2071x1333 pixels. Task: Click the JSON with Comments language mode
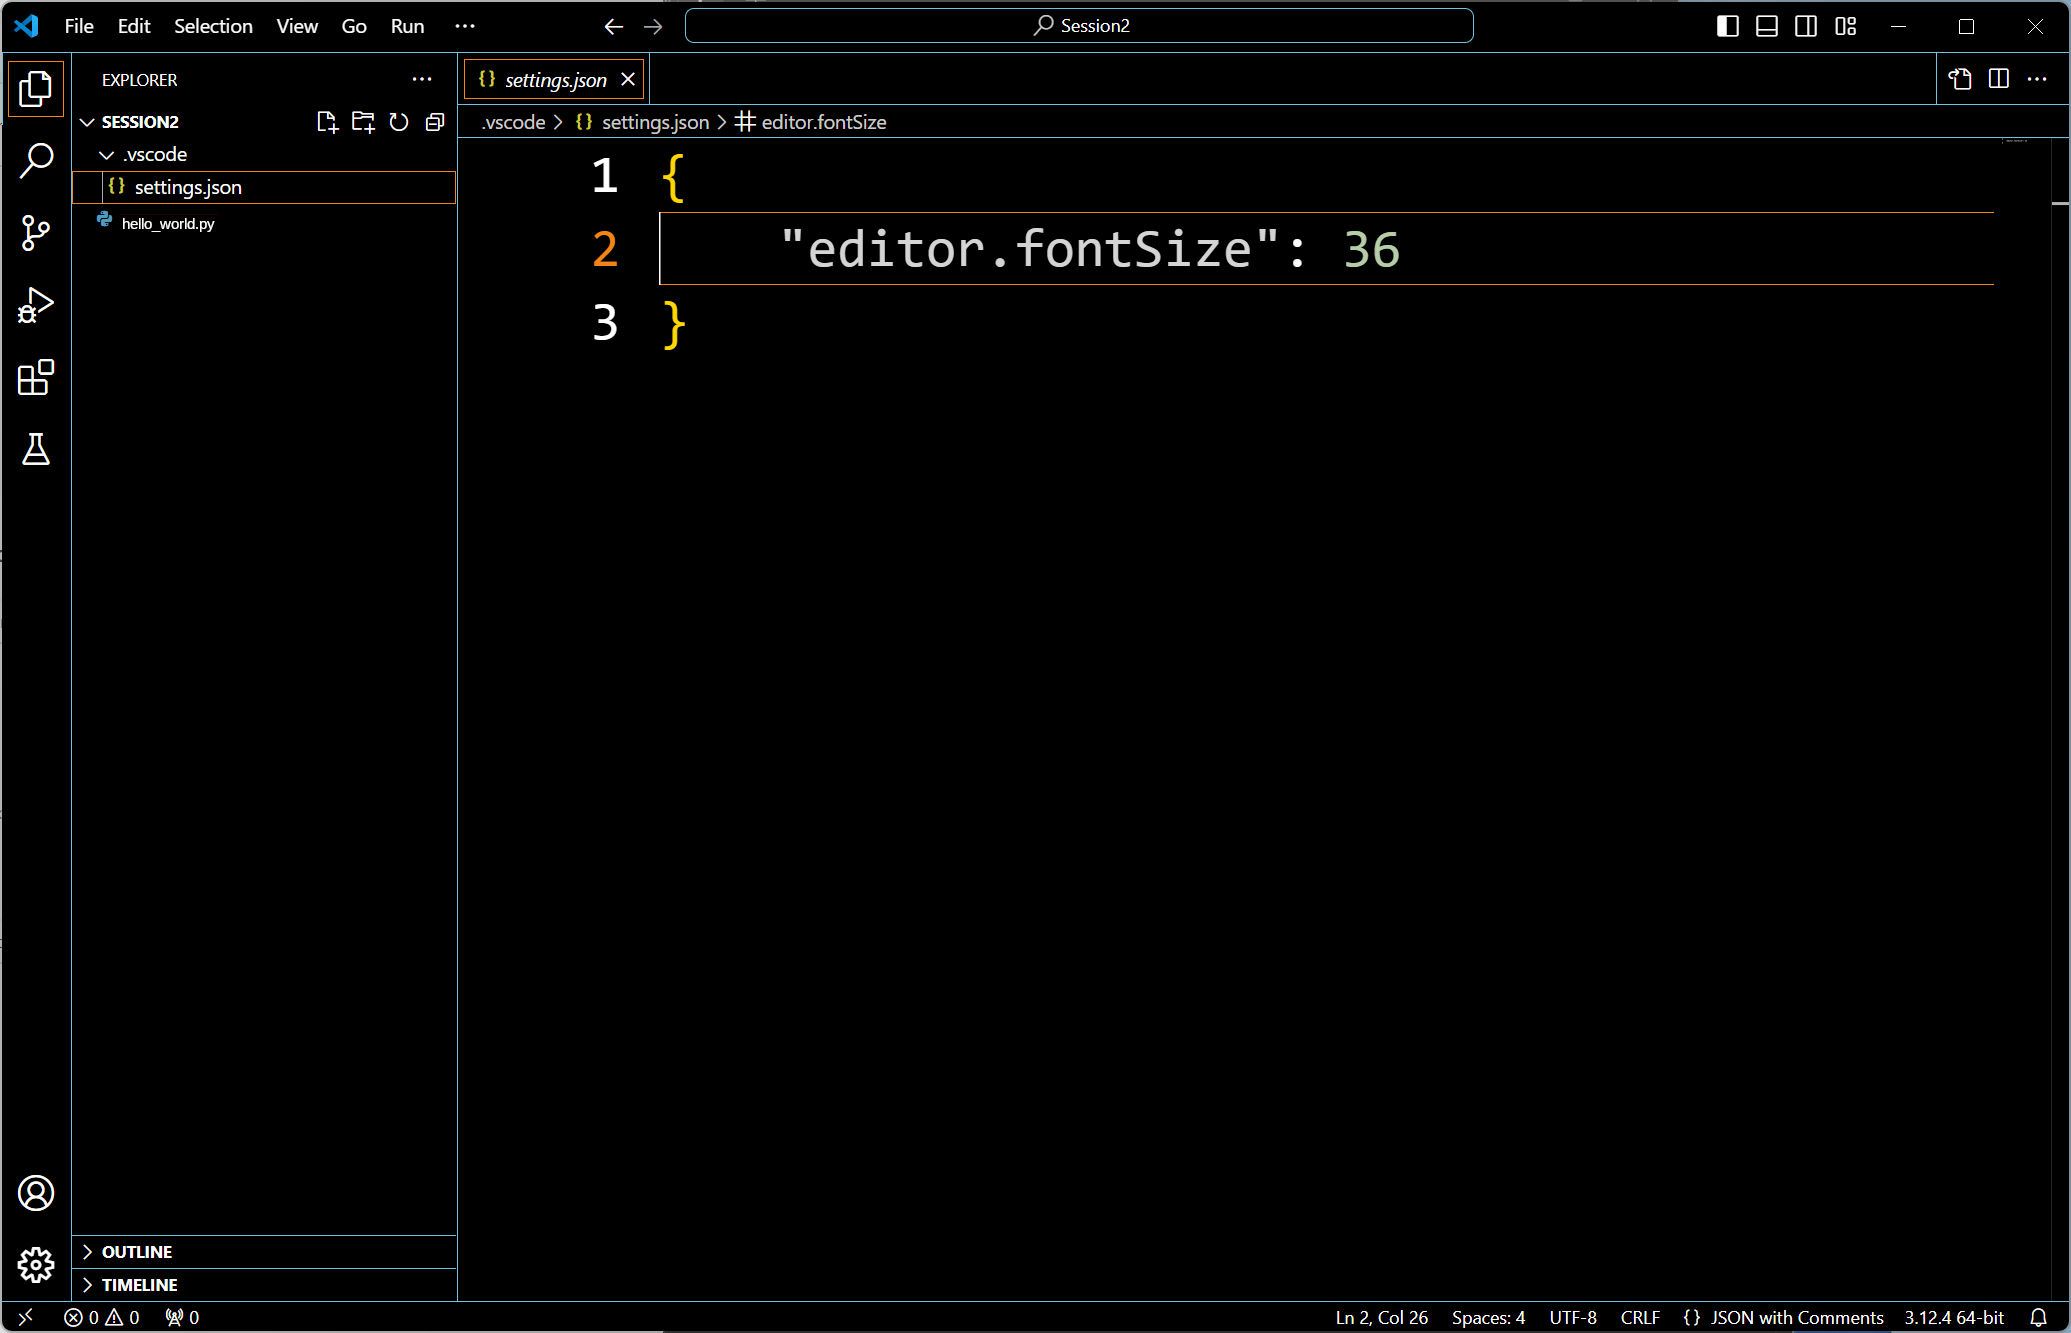click(1796, 1317)
